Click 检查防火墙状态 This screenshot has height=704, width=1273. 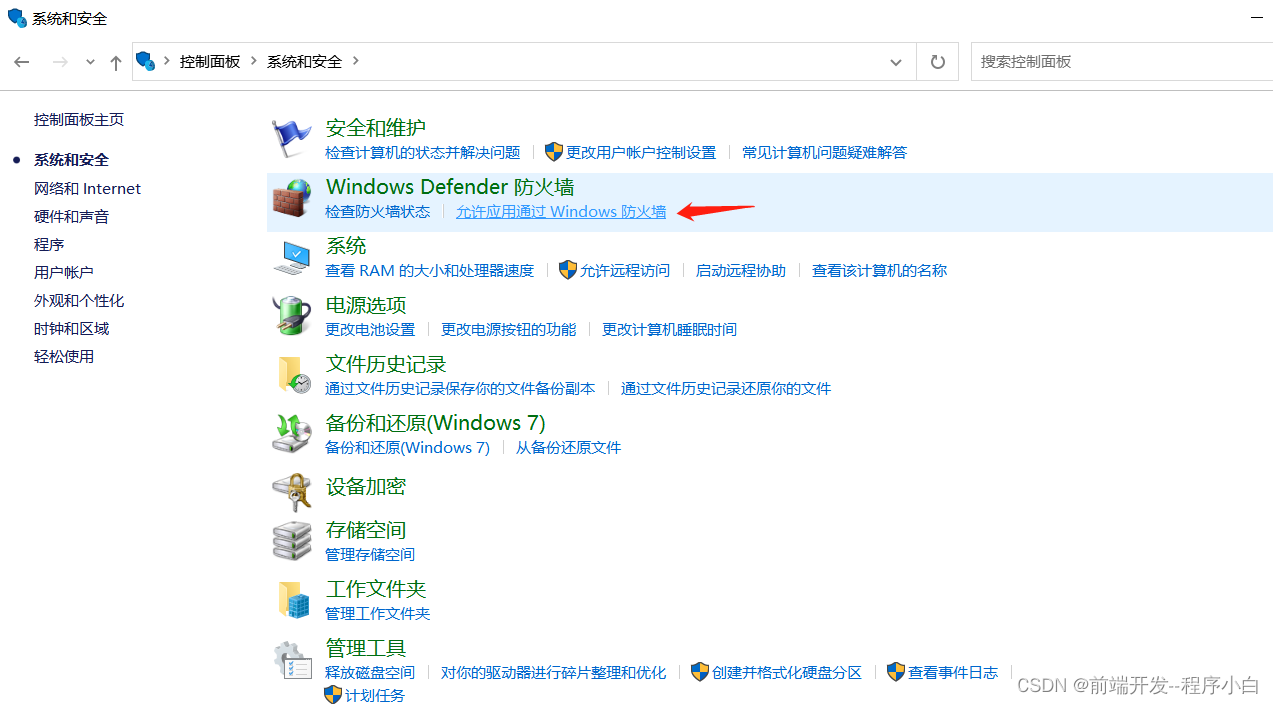(378, 211)
